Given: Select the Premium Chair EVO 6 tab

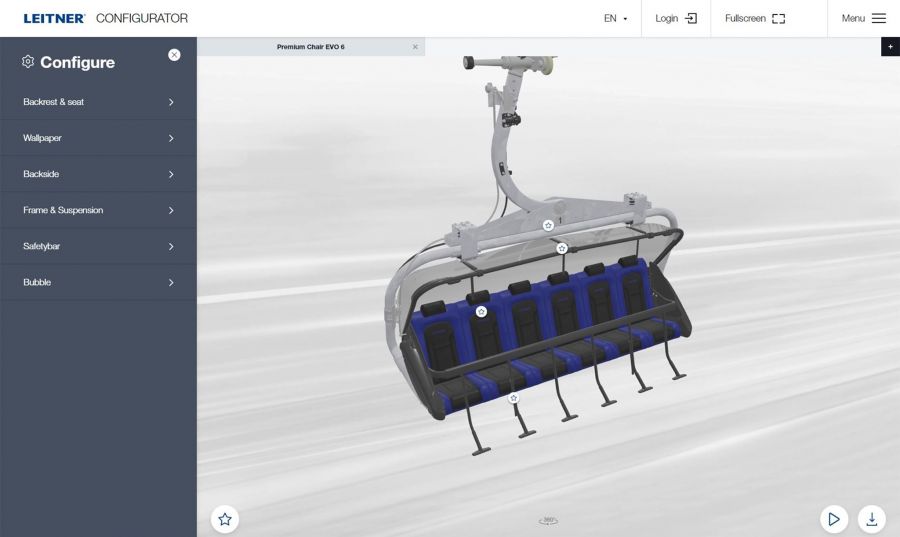Looking at the screenshot, I should tap(311, 47).
